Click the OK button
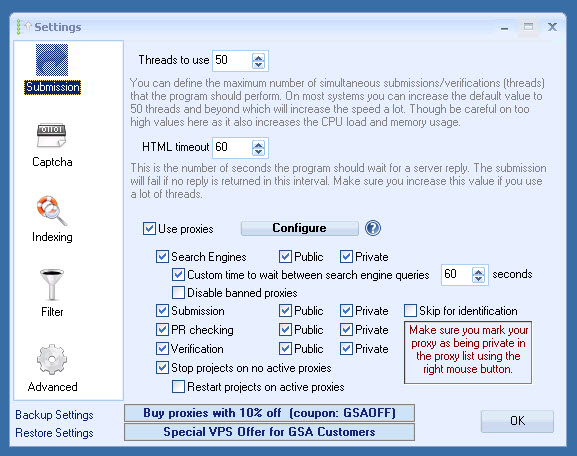The height and width of the screenshot is (456, 577). coord(517,421)
